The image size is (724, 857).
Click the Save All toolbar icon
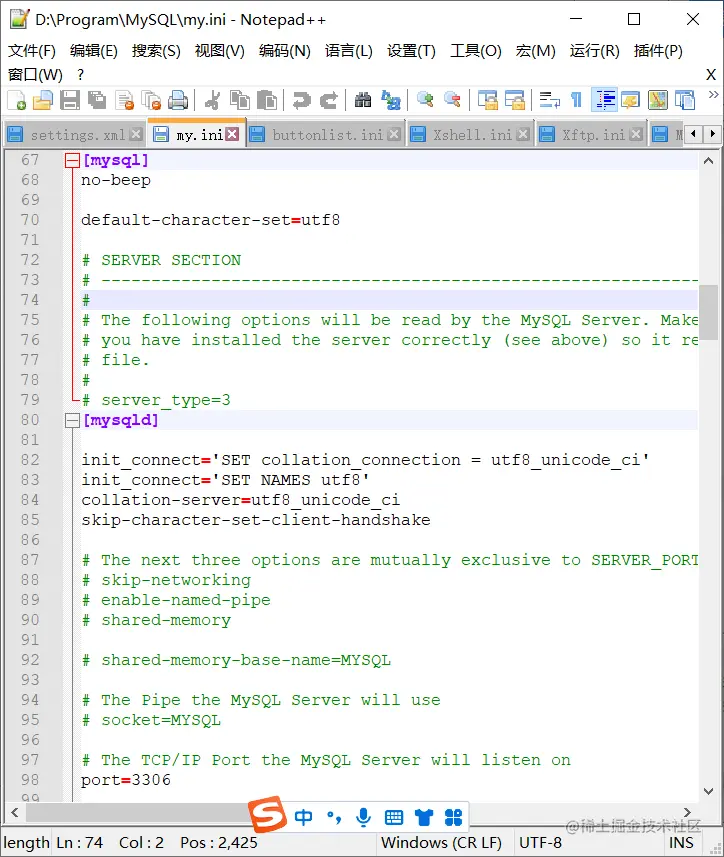click(x=97, y=101)
